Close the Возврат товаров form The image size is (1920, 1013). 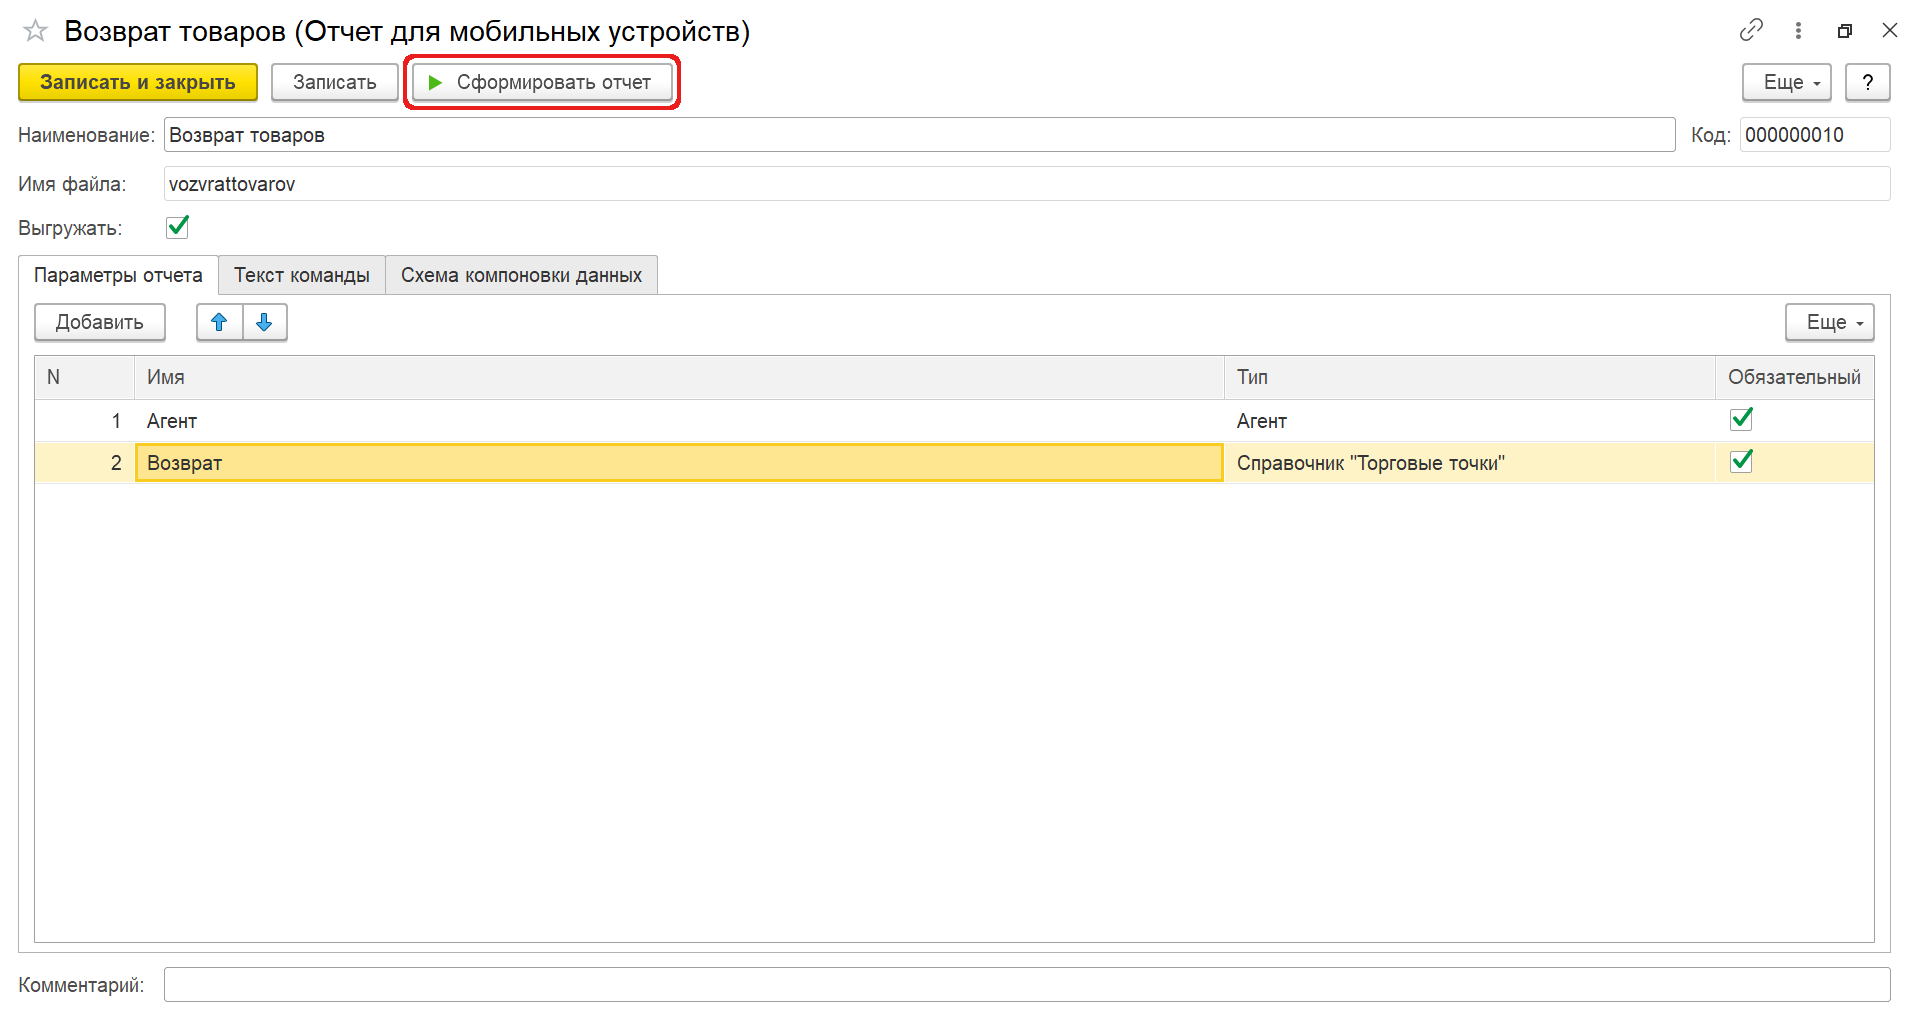[1889, 30]
